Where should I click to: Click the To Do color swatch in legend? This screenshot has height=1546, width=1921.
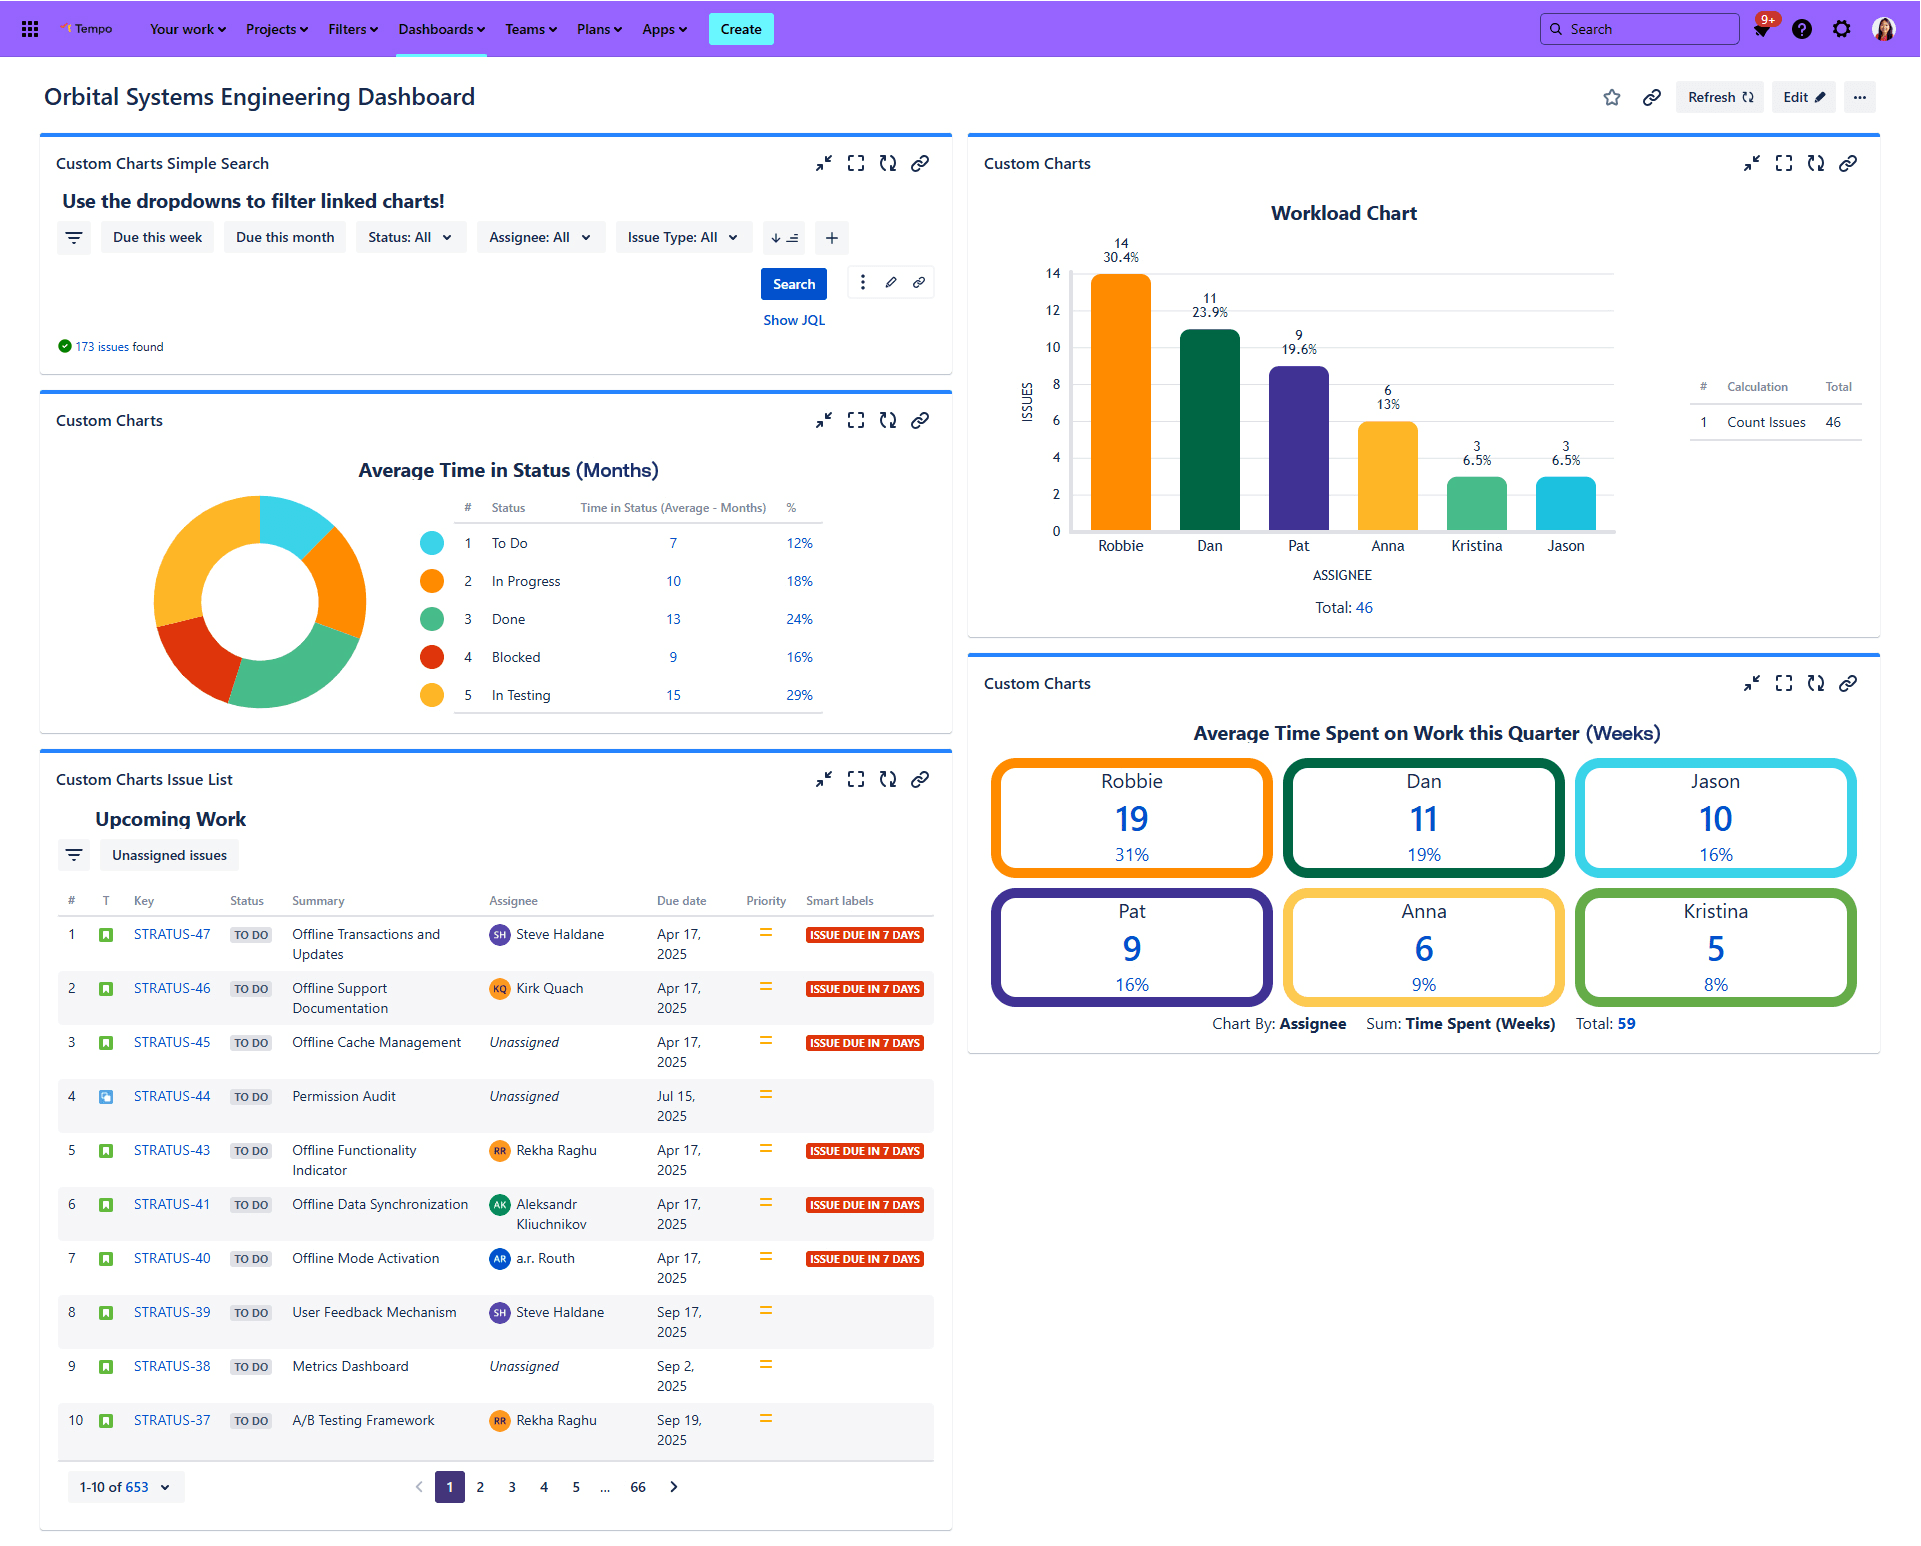[432, 543]
